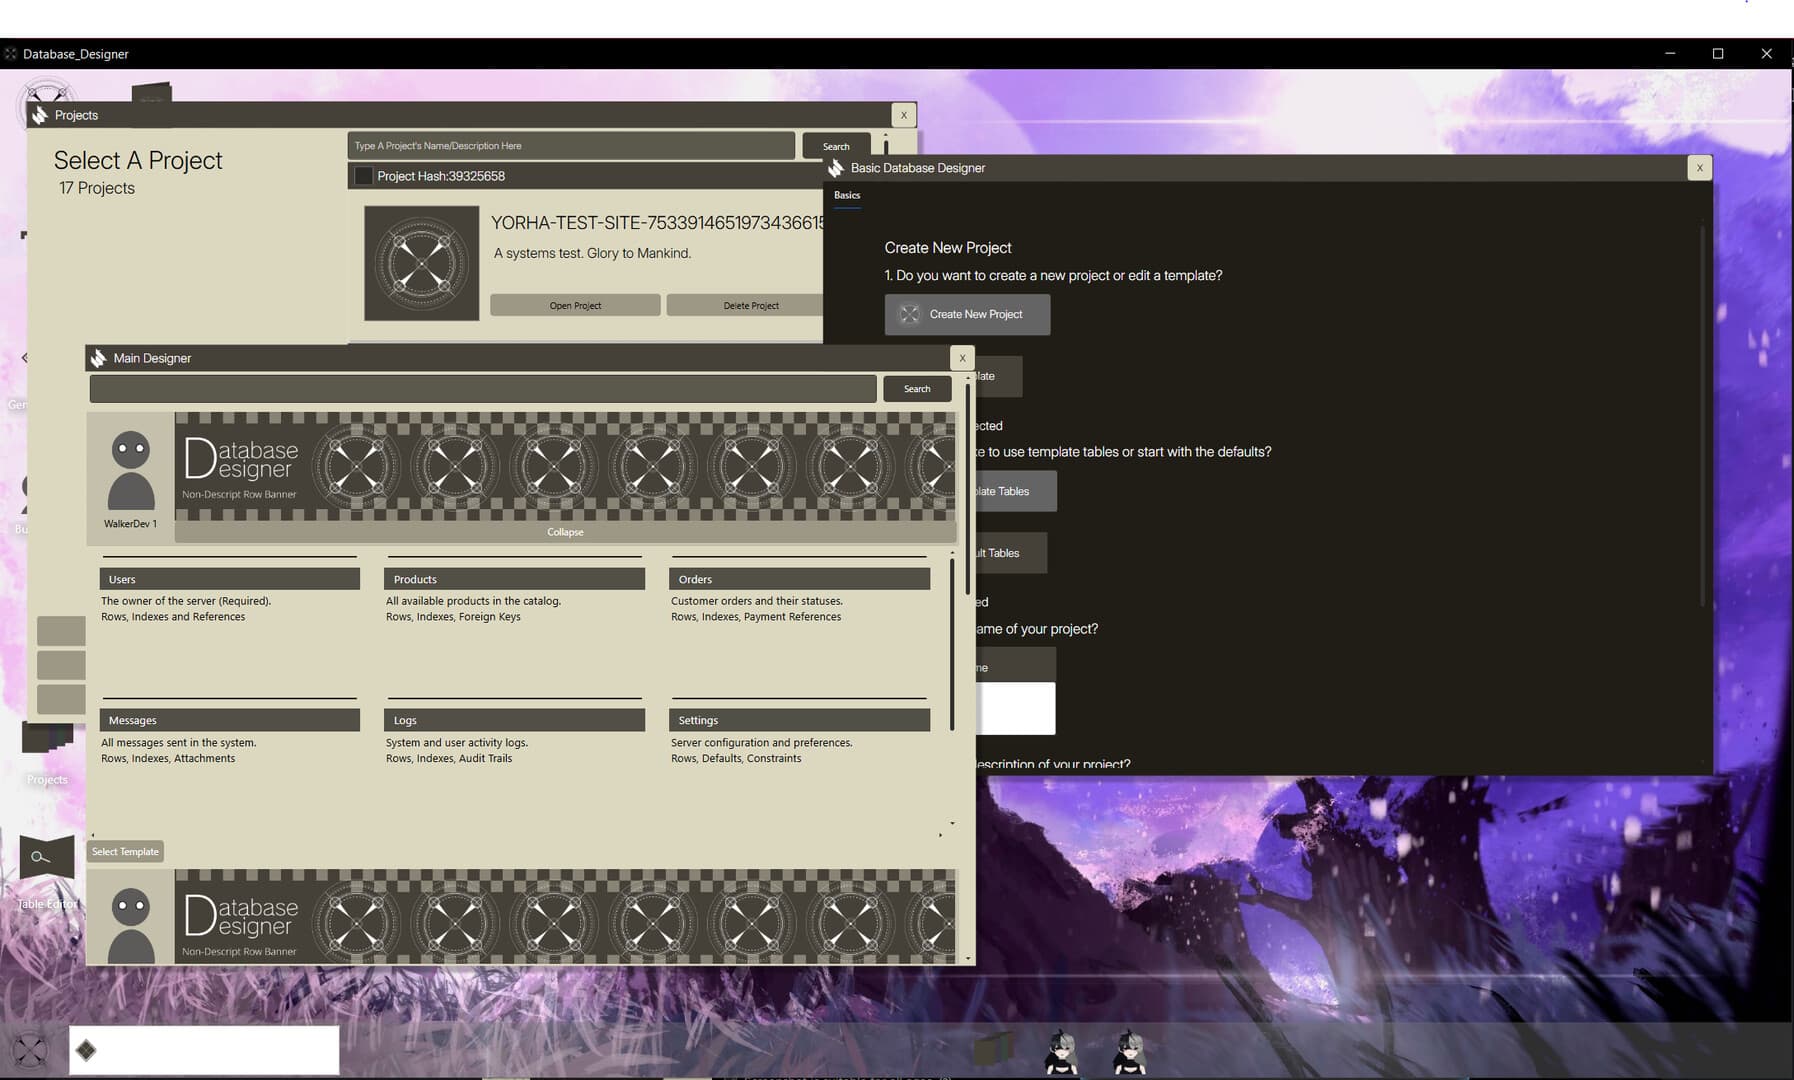Click the Database Designer logo in Main Designer titlebar

pos(98,357)
